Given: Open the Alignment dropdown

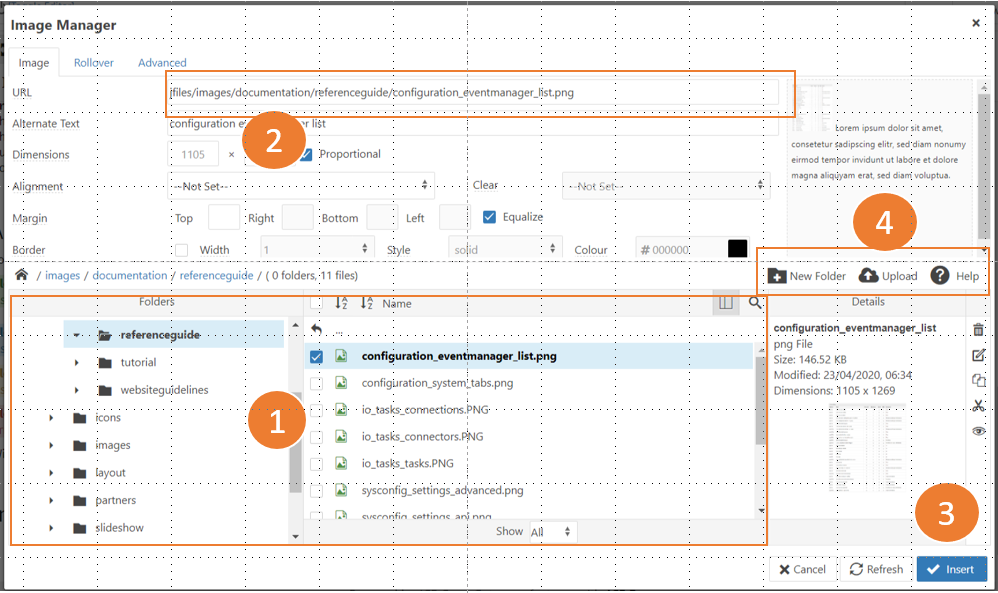Looking at the screenshot, I should (300, 186).
